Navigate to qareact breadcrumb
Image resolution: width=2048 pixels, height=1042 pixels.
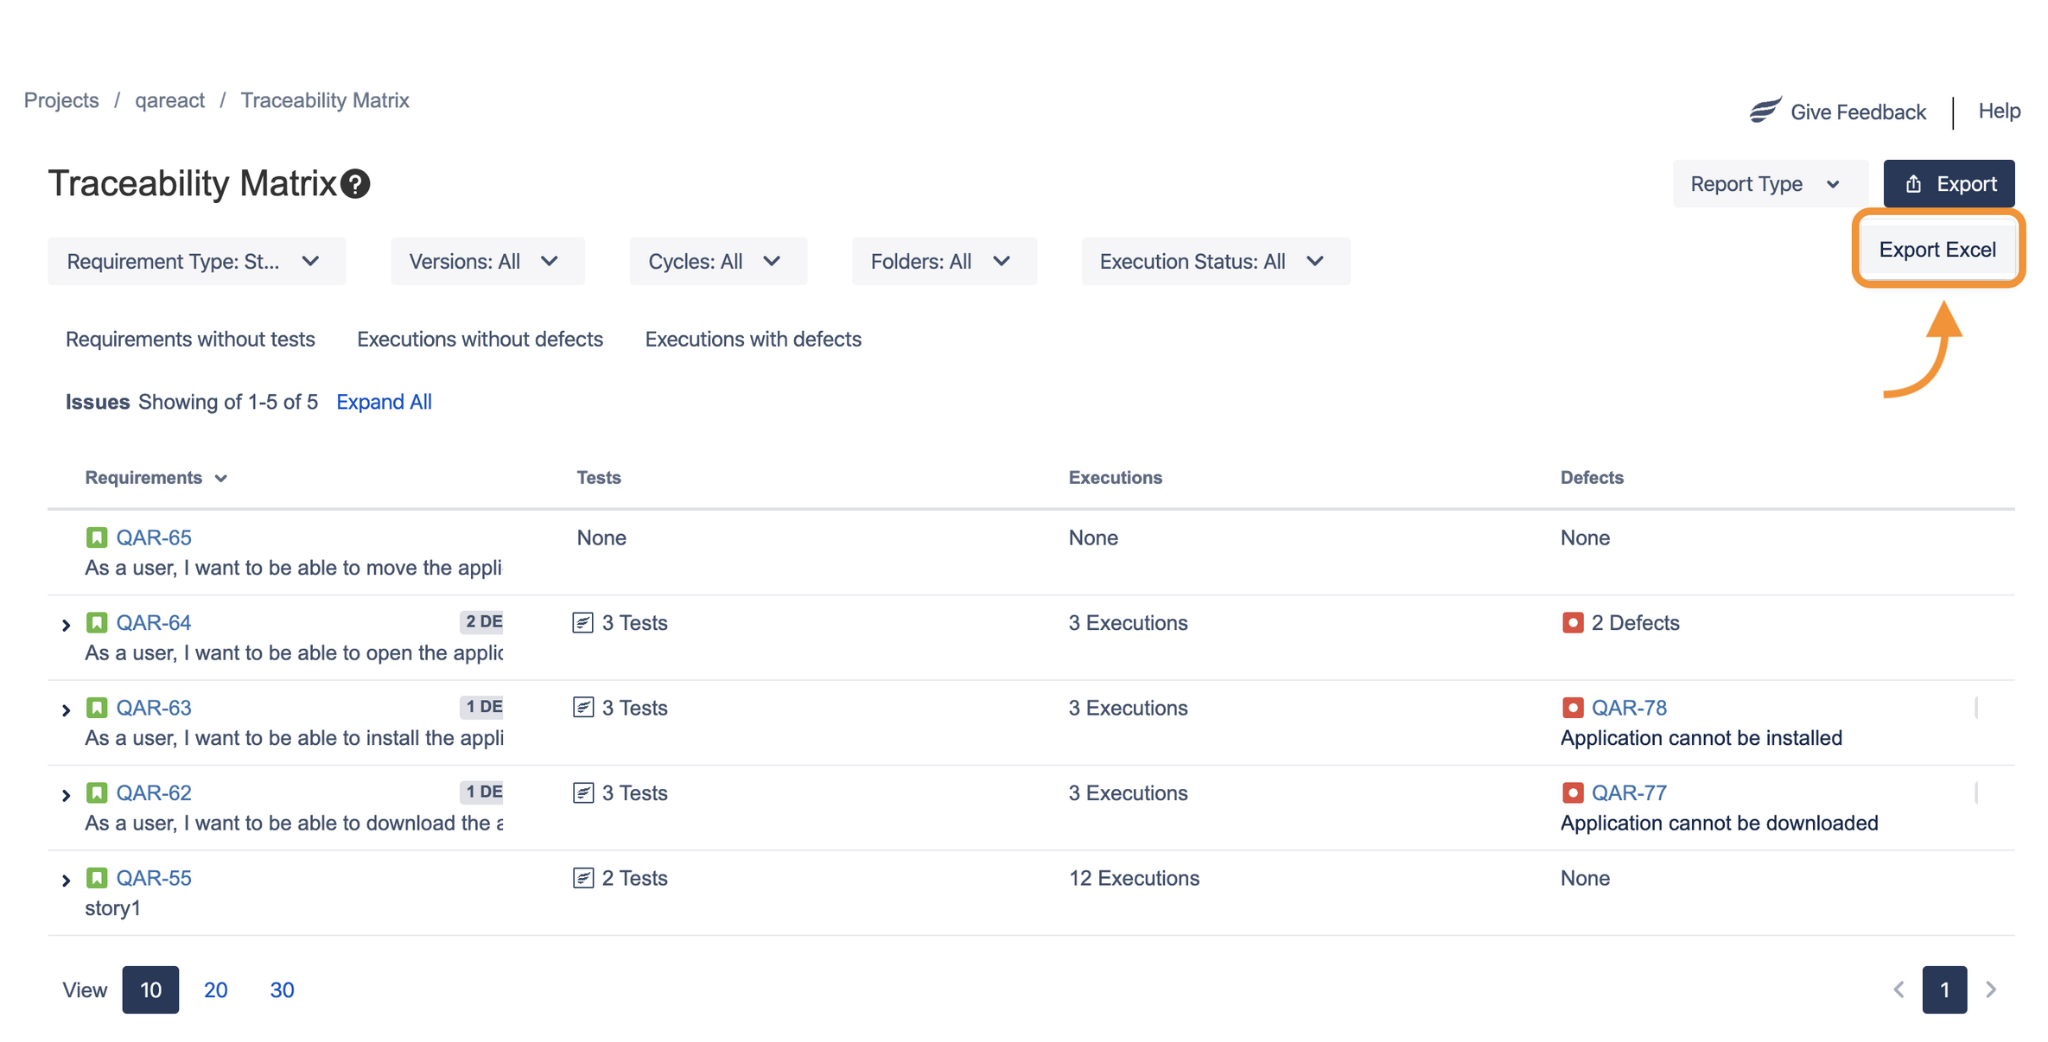tap(170, 100)
